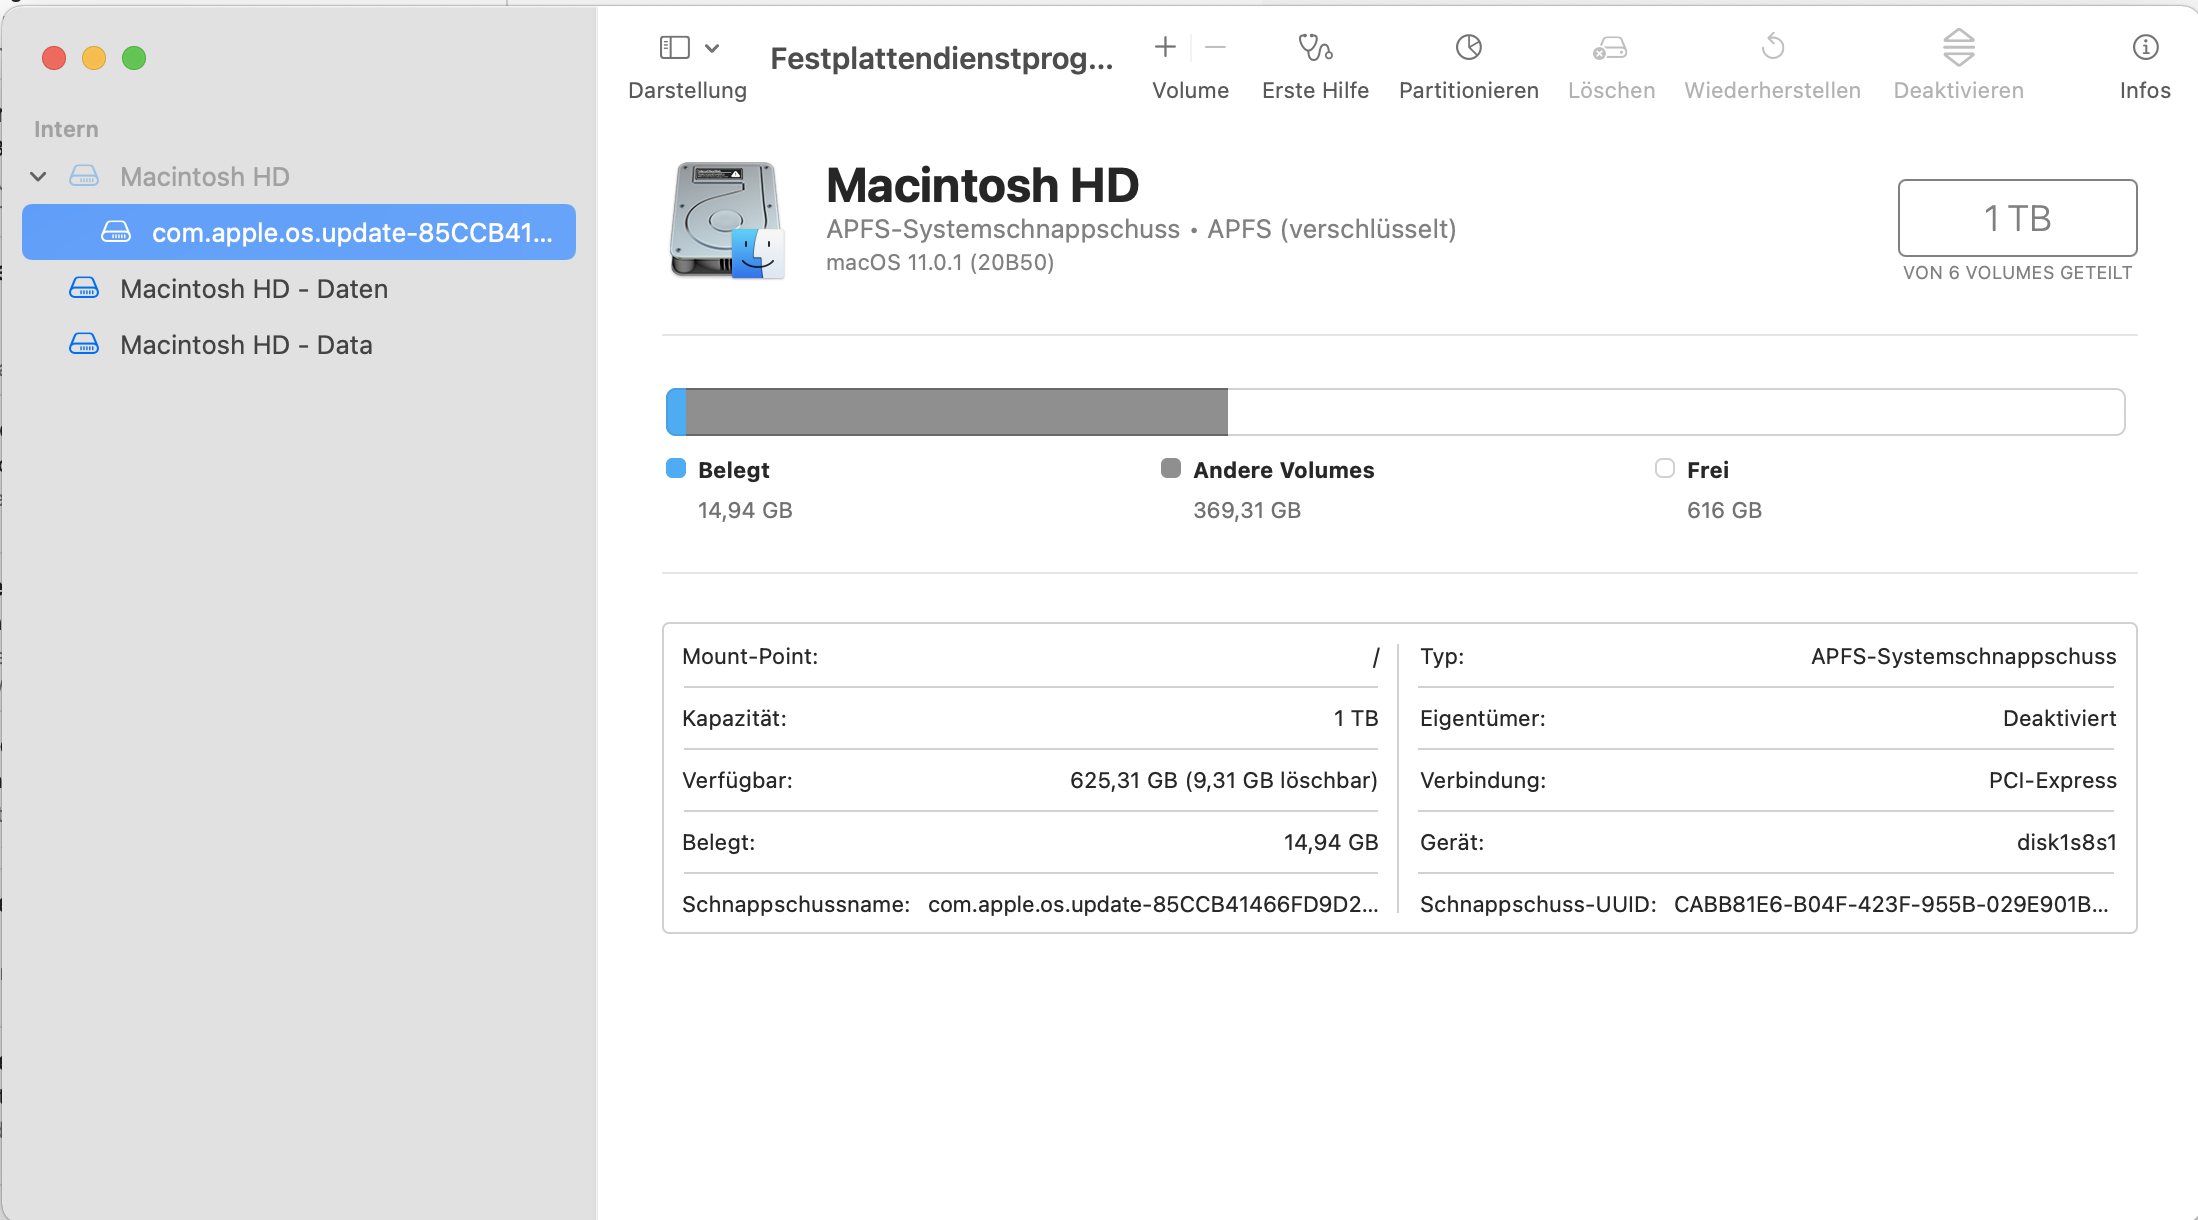Click the storage usage bar
The image size is (2198, 1220).
1394,412
